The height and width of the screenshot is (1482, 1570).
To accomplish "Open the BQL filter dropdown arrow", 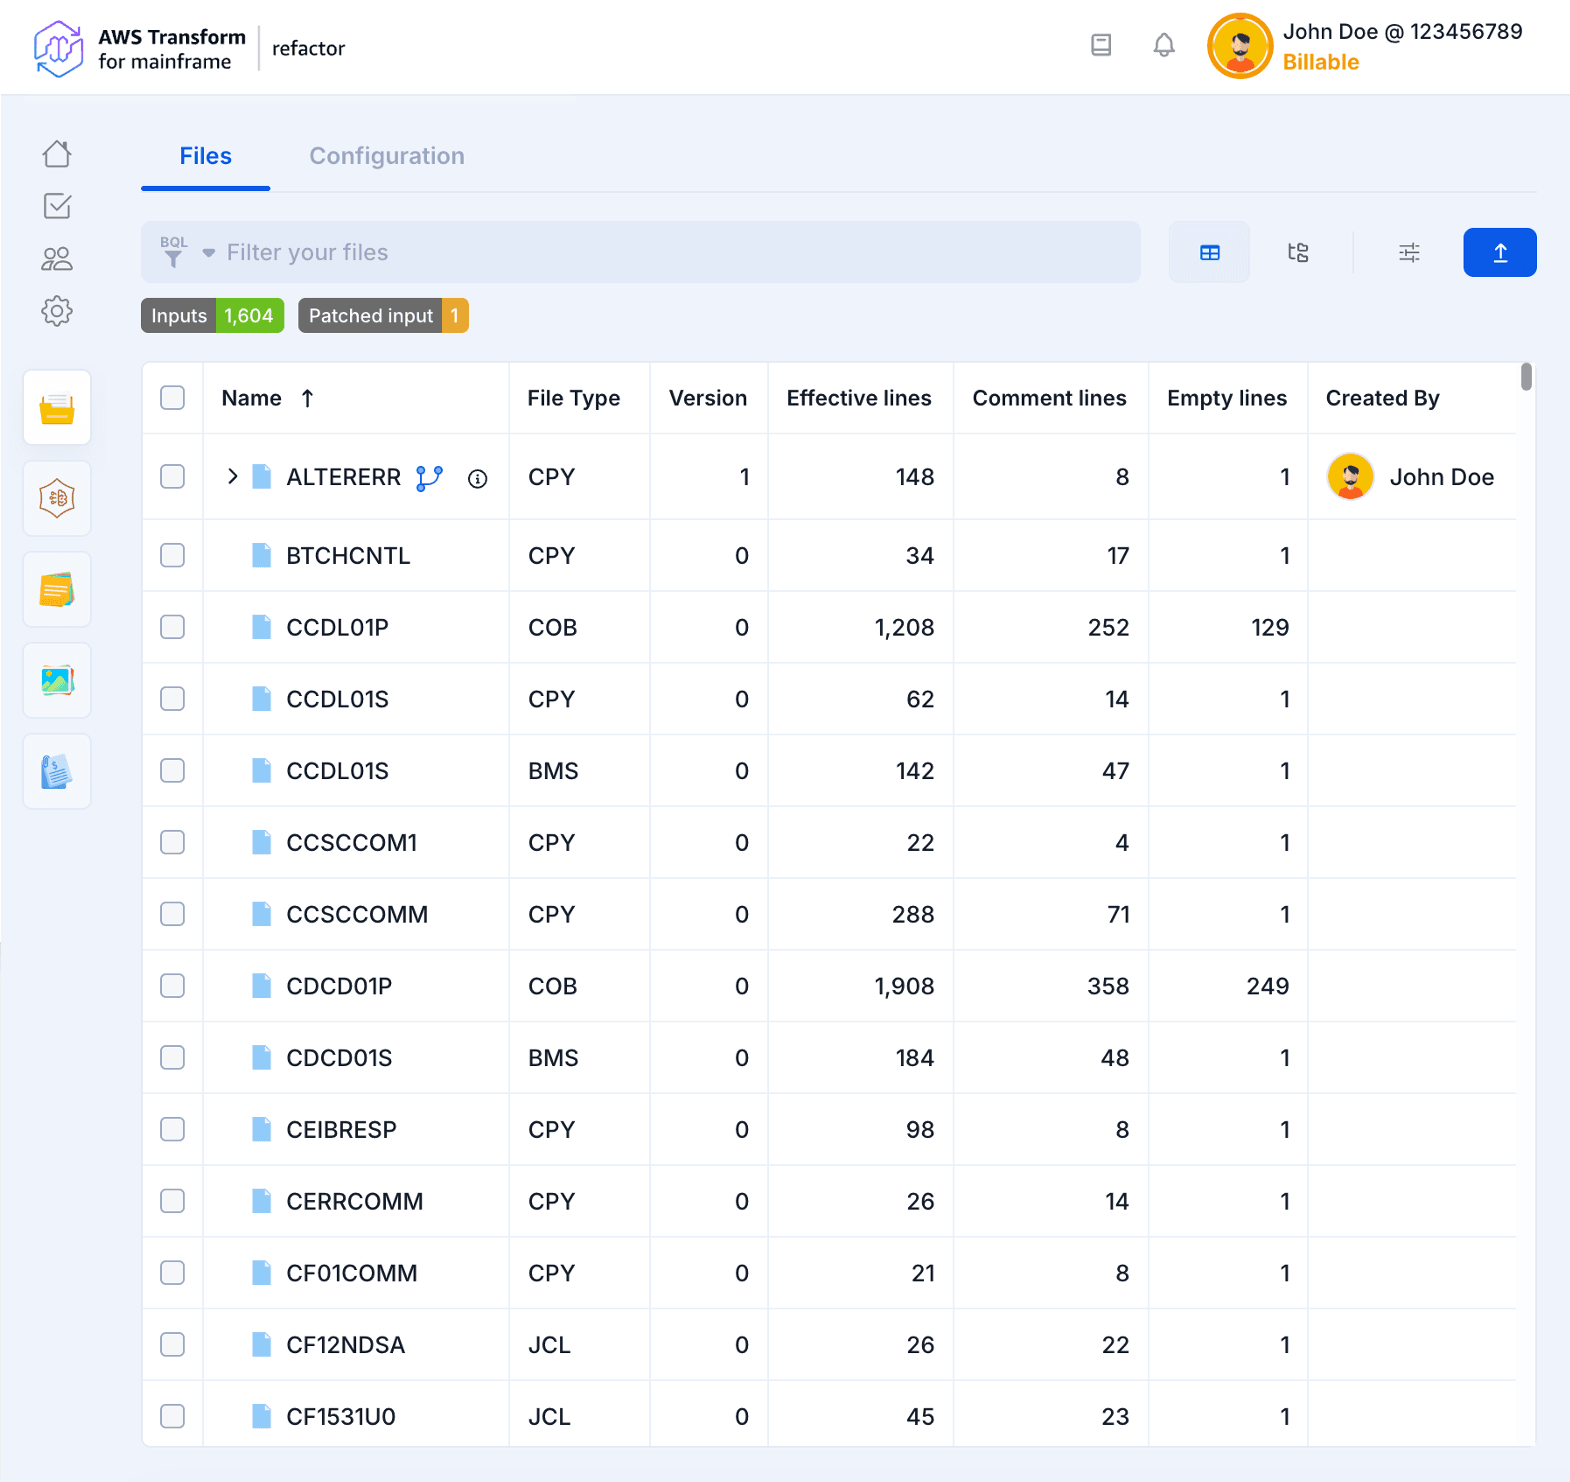I will (208, 253).
